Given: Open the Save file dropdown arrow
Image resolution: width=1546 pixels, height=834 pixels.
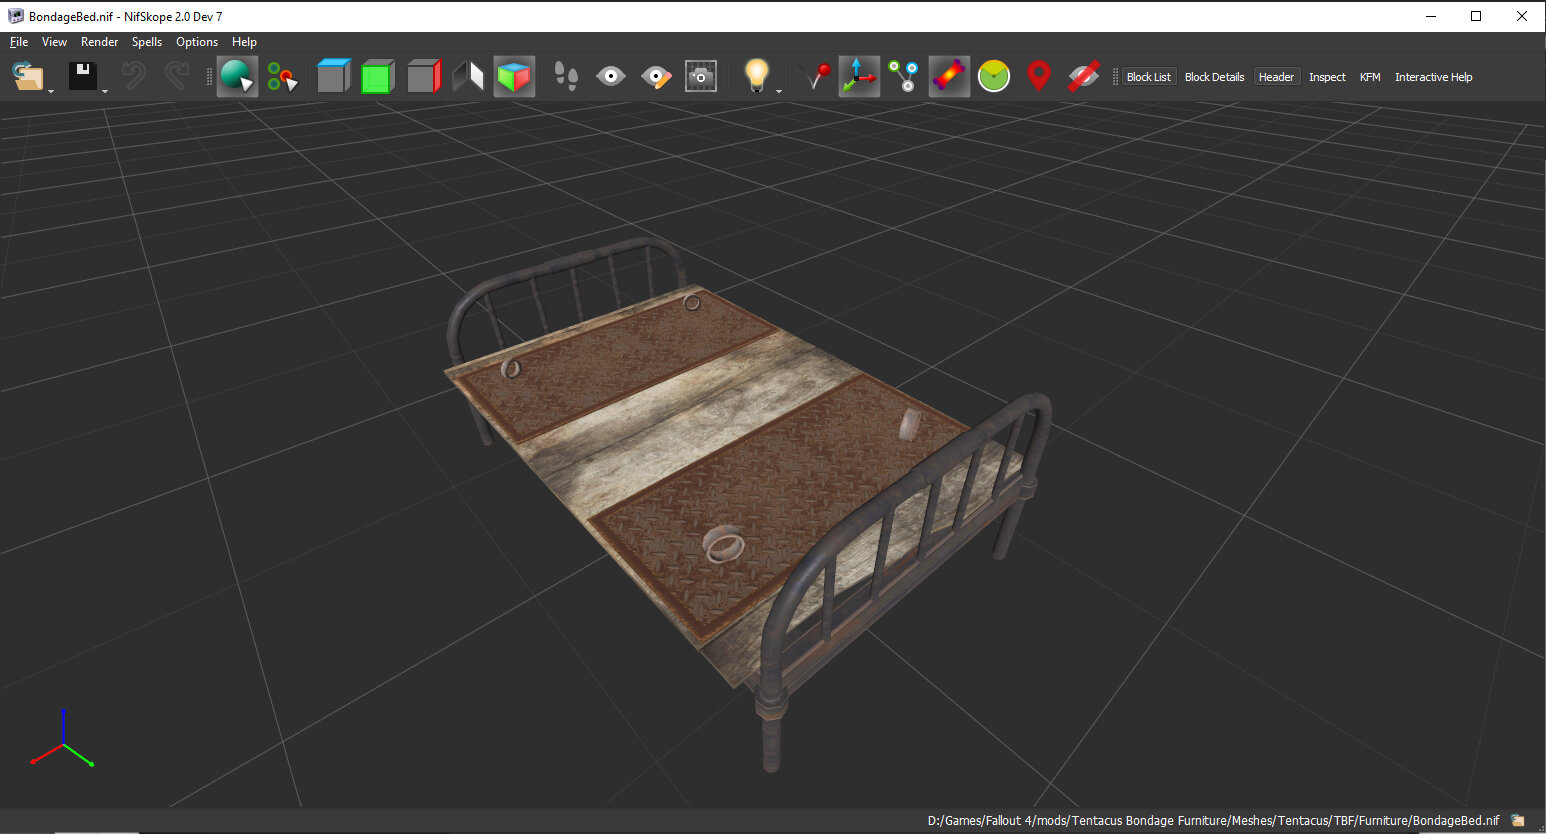Looking at the screenshot, I should point(105,91).
